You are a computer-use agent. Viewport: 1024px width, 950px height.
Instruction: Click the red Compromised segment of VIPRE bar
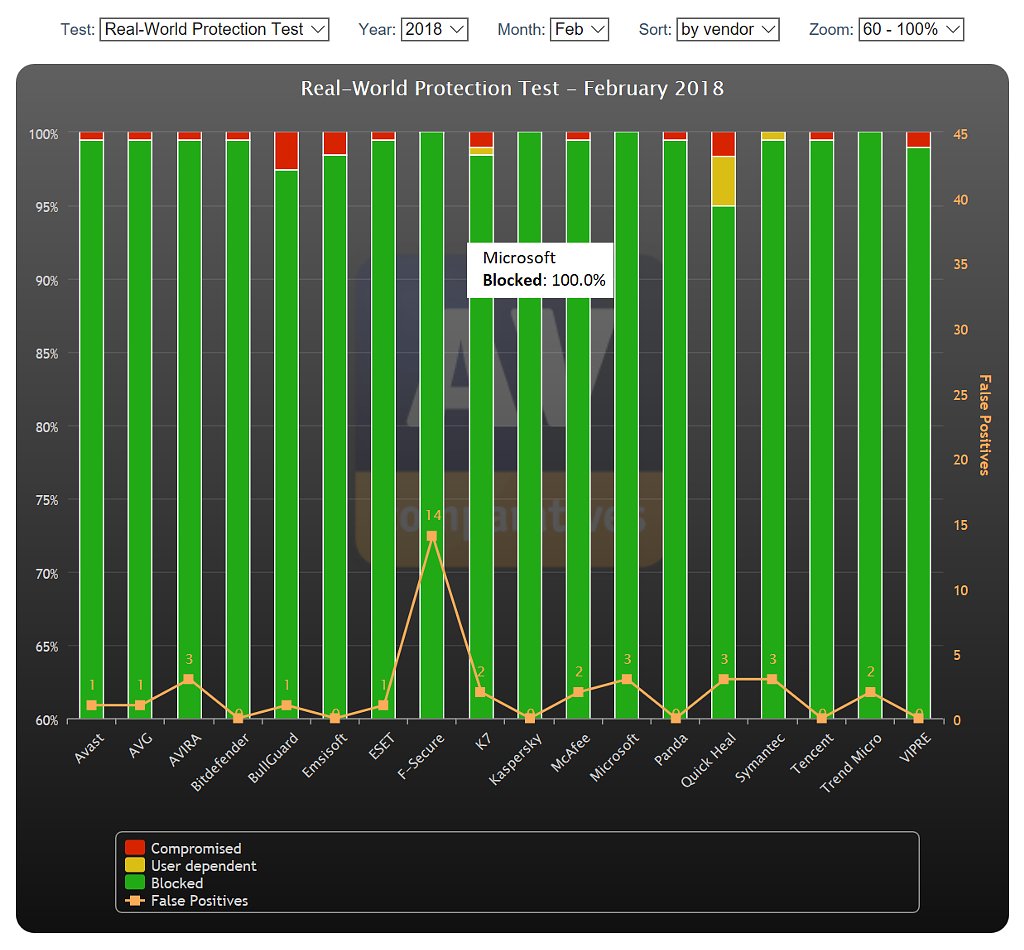coord(918,140)
